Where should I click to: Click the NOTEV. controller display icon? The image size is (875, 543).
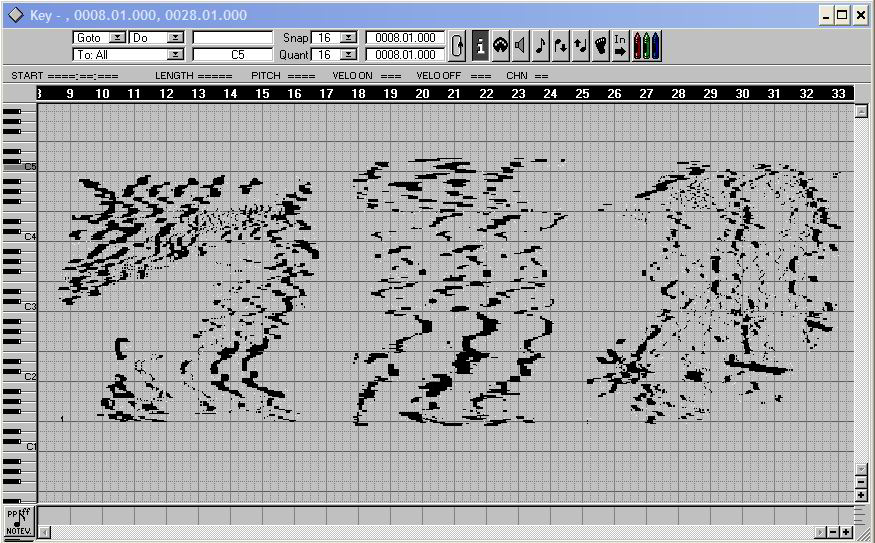click(x=20, y=522)
